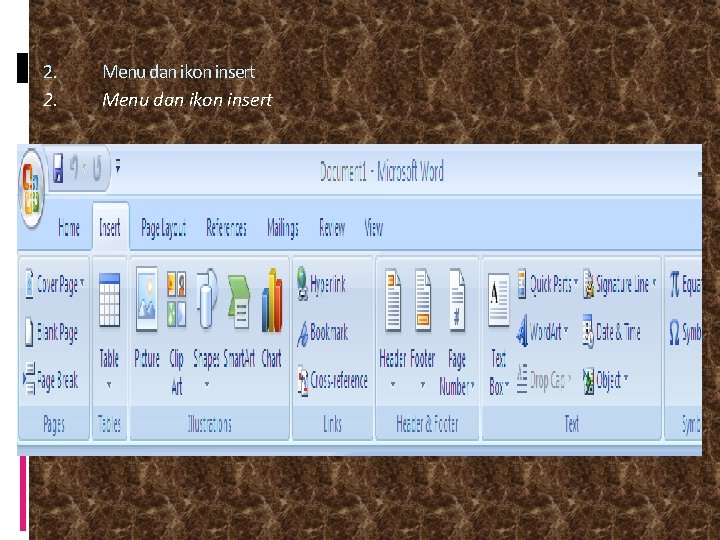This screenshot has width=720, height=540.
Task: Open the Review tab
Action: pos(332,228)
